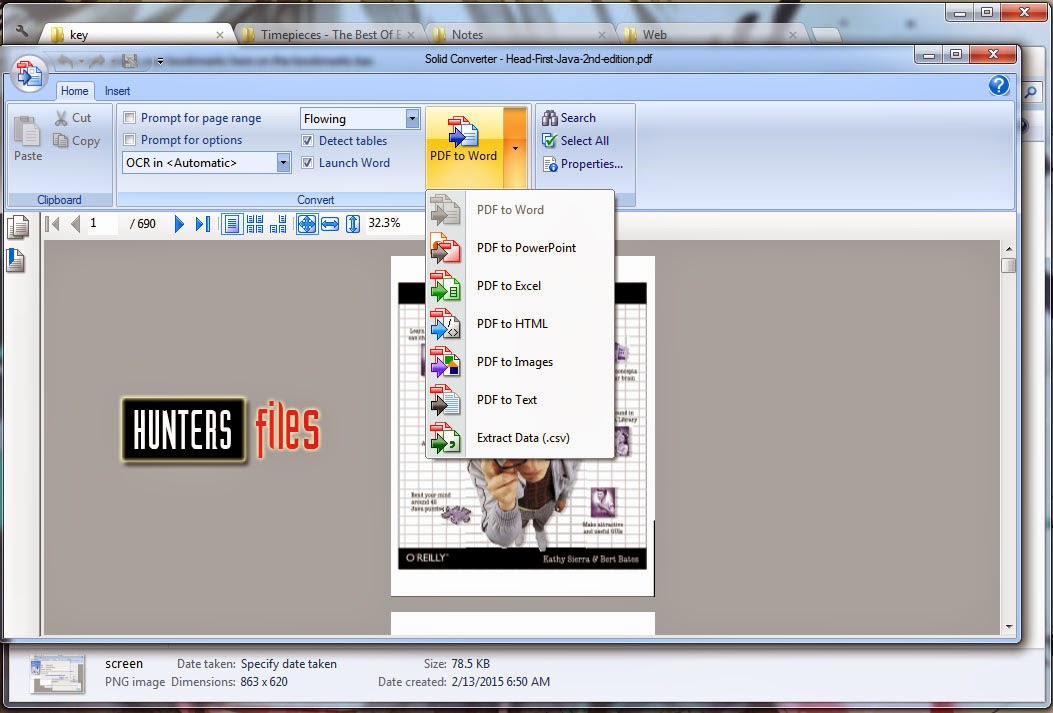Uncheck Detect tables checkbox
Screen dimensions: 1053x713
click(x=308, y=140)
